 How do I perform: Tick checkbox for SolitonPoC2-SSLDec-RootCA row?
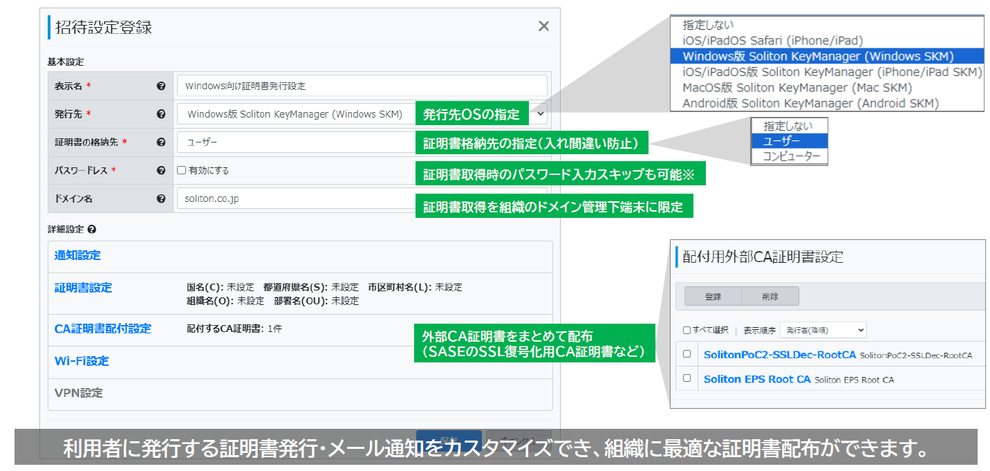(x=687, y=355)
